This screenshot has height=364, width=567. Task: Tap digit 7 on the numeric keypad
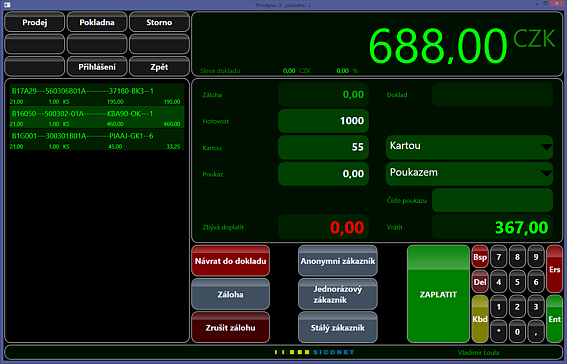499,257
